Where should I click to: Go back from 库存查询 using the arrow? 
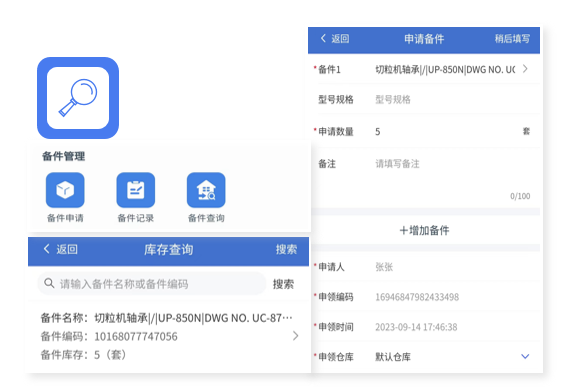click(x=46, y=249)
